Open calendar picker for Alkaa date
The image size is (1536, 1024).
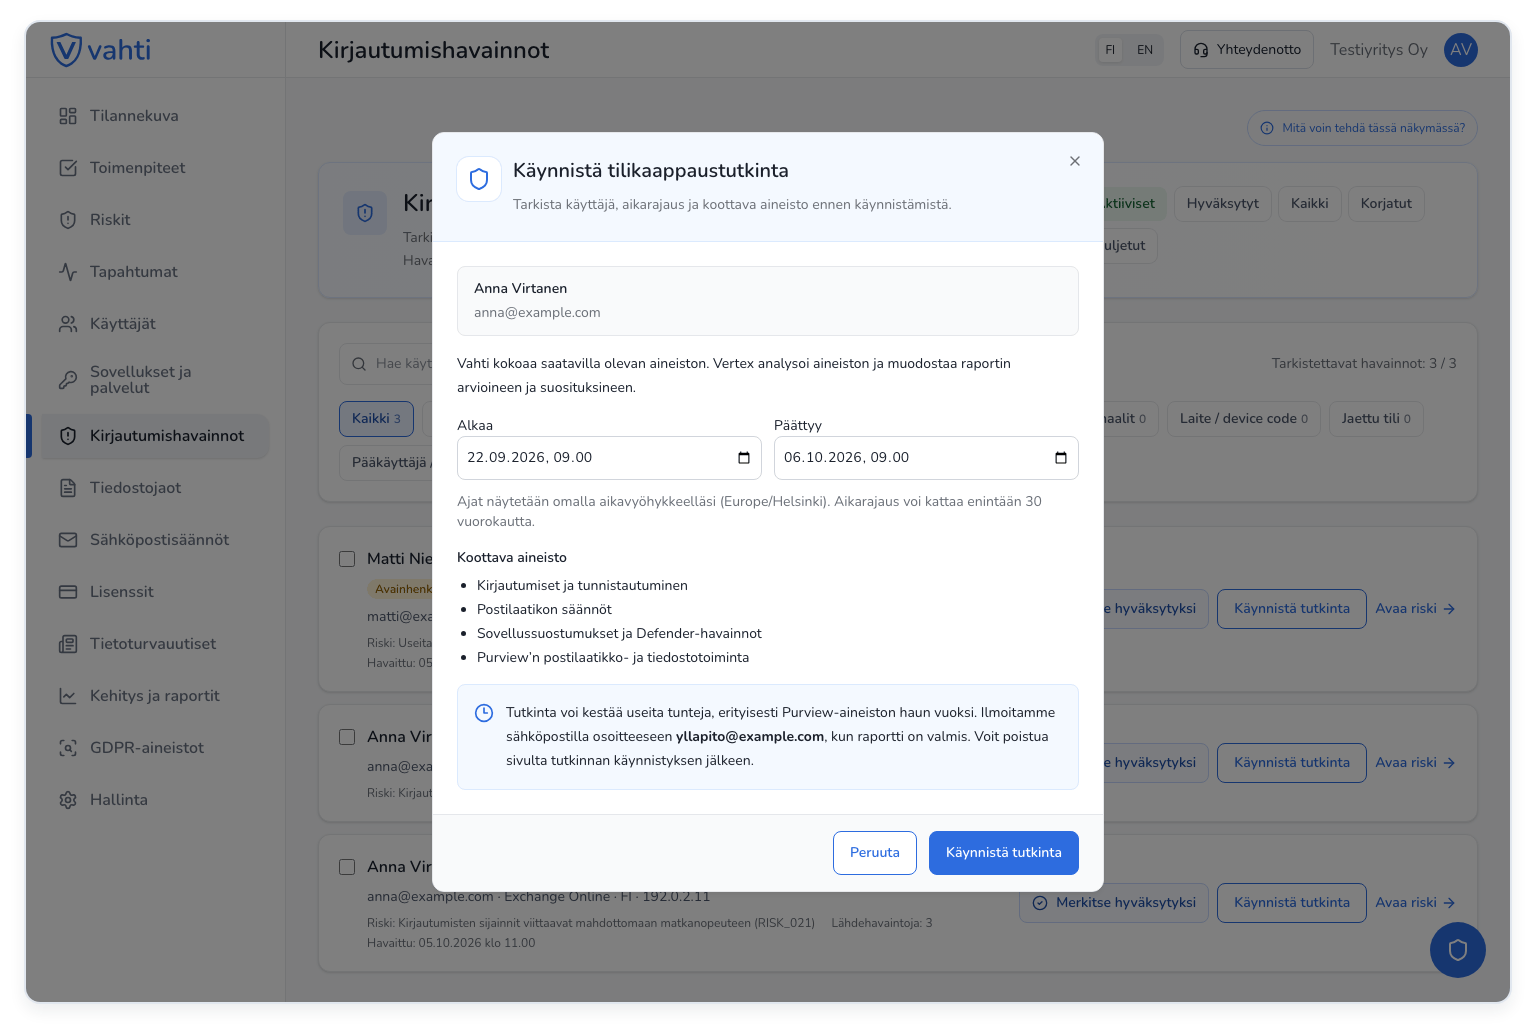tap(744, 458)
